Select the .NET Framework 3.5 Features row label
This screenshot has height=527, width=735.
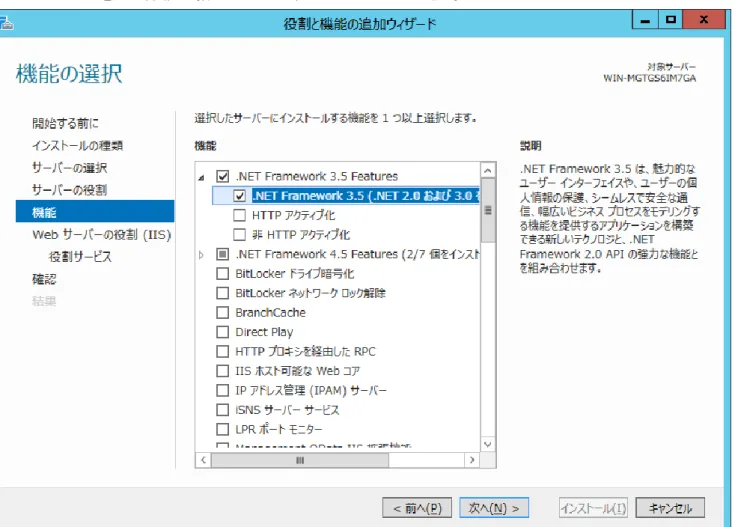click(317, 176)
